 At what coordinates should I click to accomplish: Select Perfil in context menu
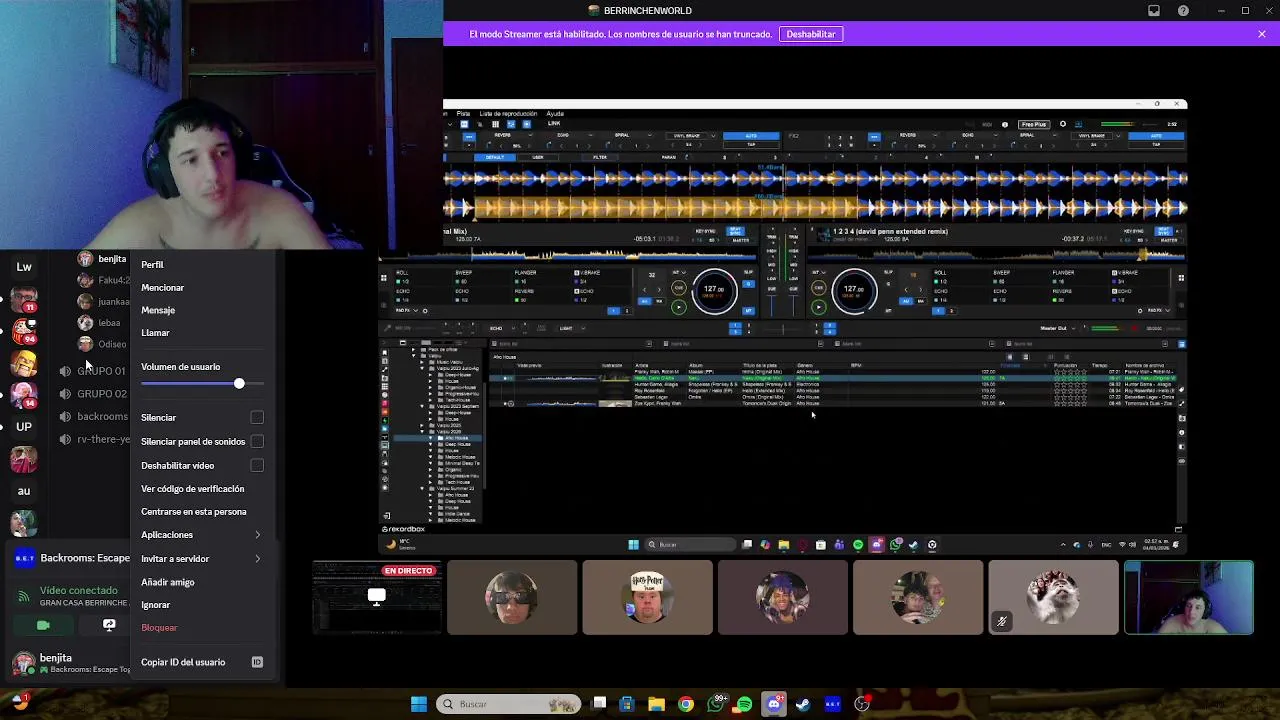201,264
